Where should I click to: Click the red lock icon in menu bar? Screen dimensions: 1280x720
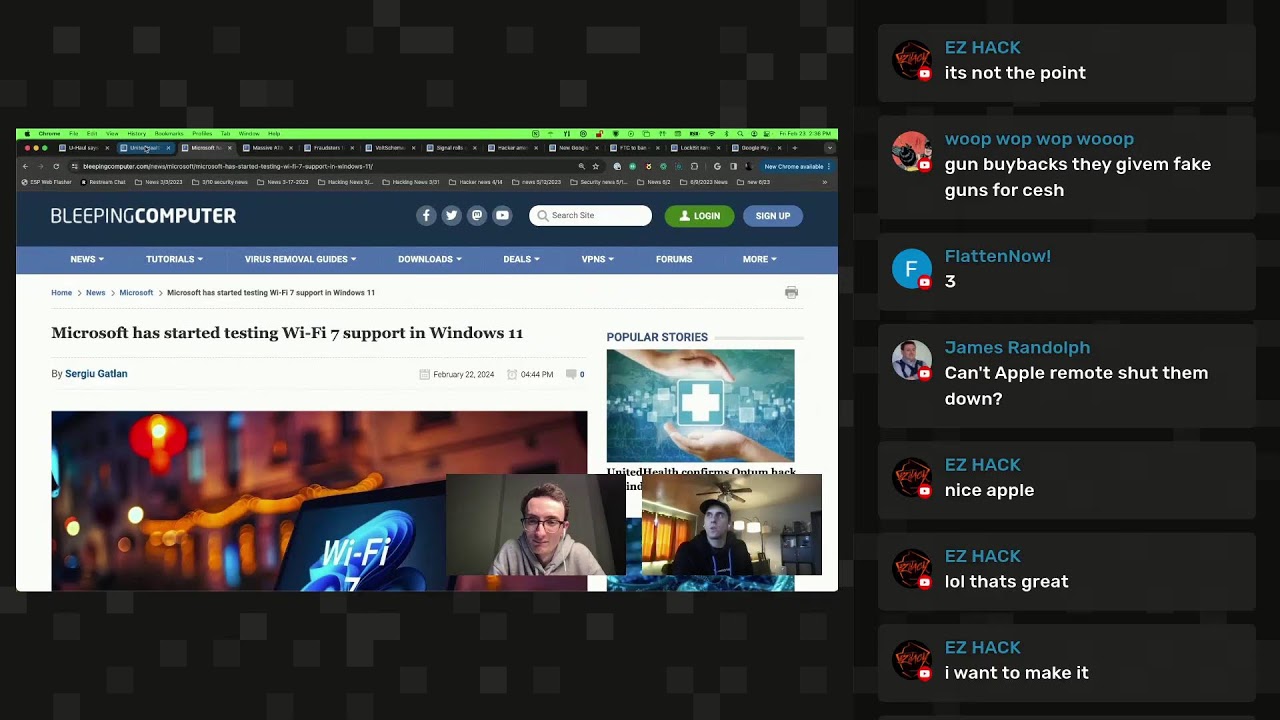pos(599,133)
